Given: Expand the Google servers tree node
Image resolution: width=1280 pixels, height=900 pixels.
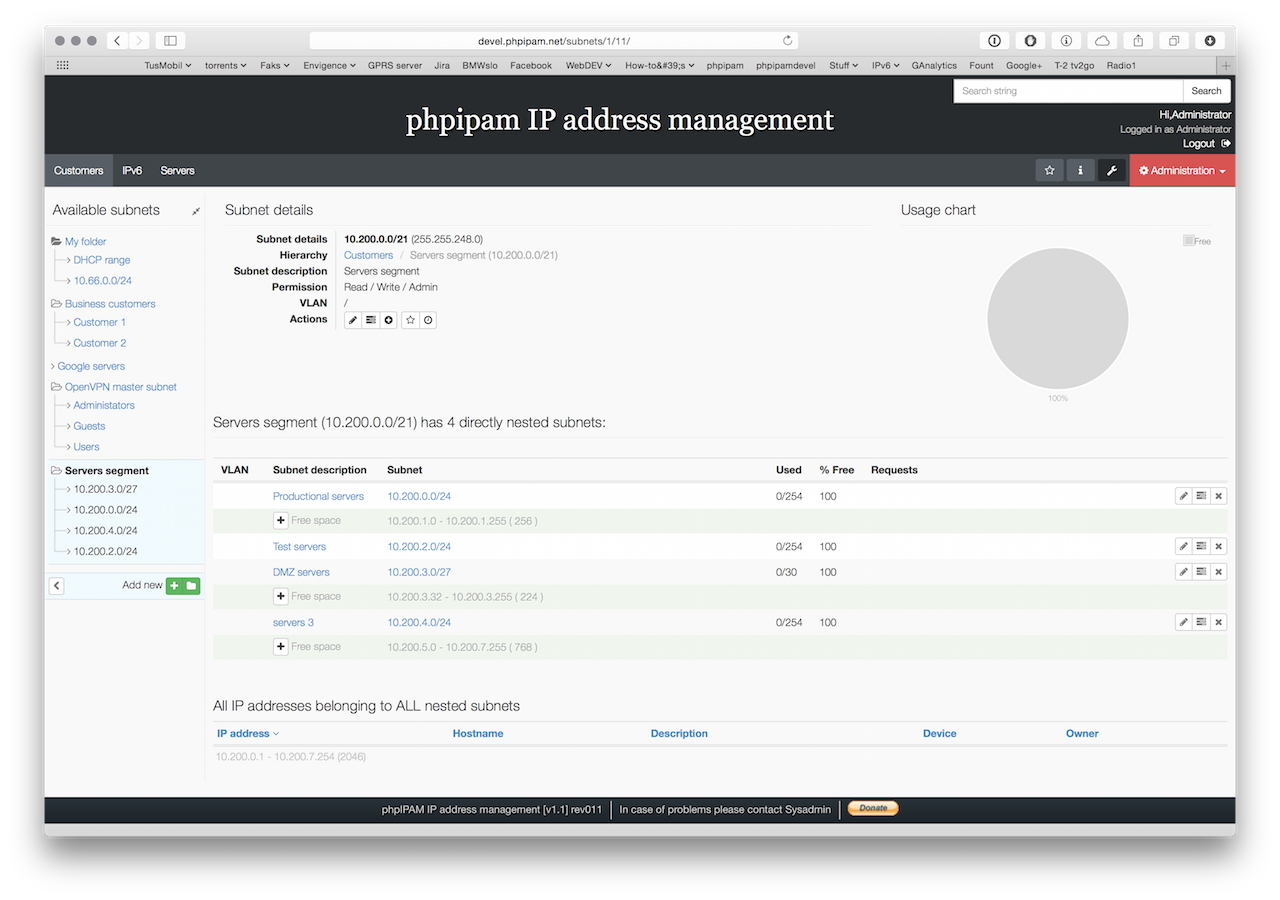Looking at the screenshot, I should tap(53, 367).
